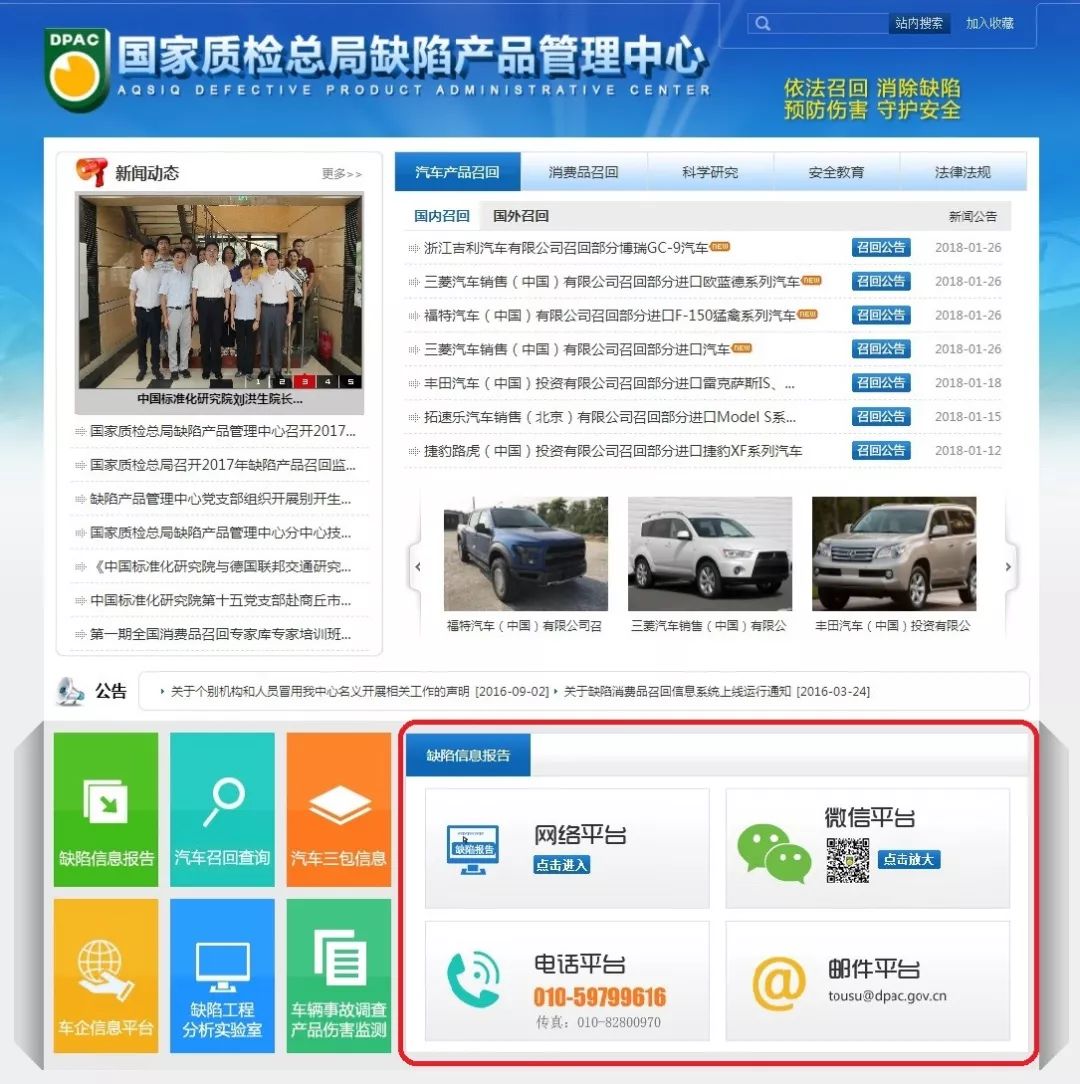
Task: Open the 三菱汽车 欧蓝德系列 recall notice
Action: tap(612, 281)
